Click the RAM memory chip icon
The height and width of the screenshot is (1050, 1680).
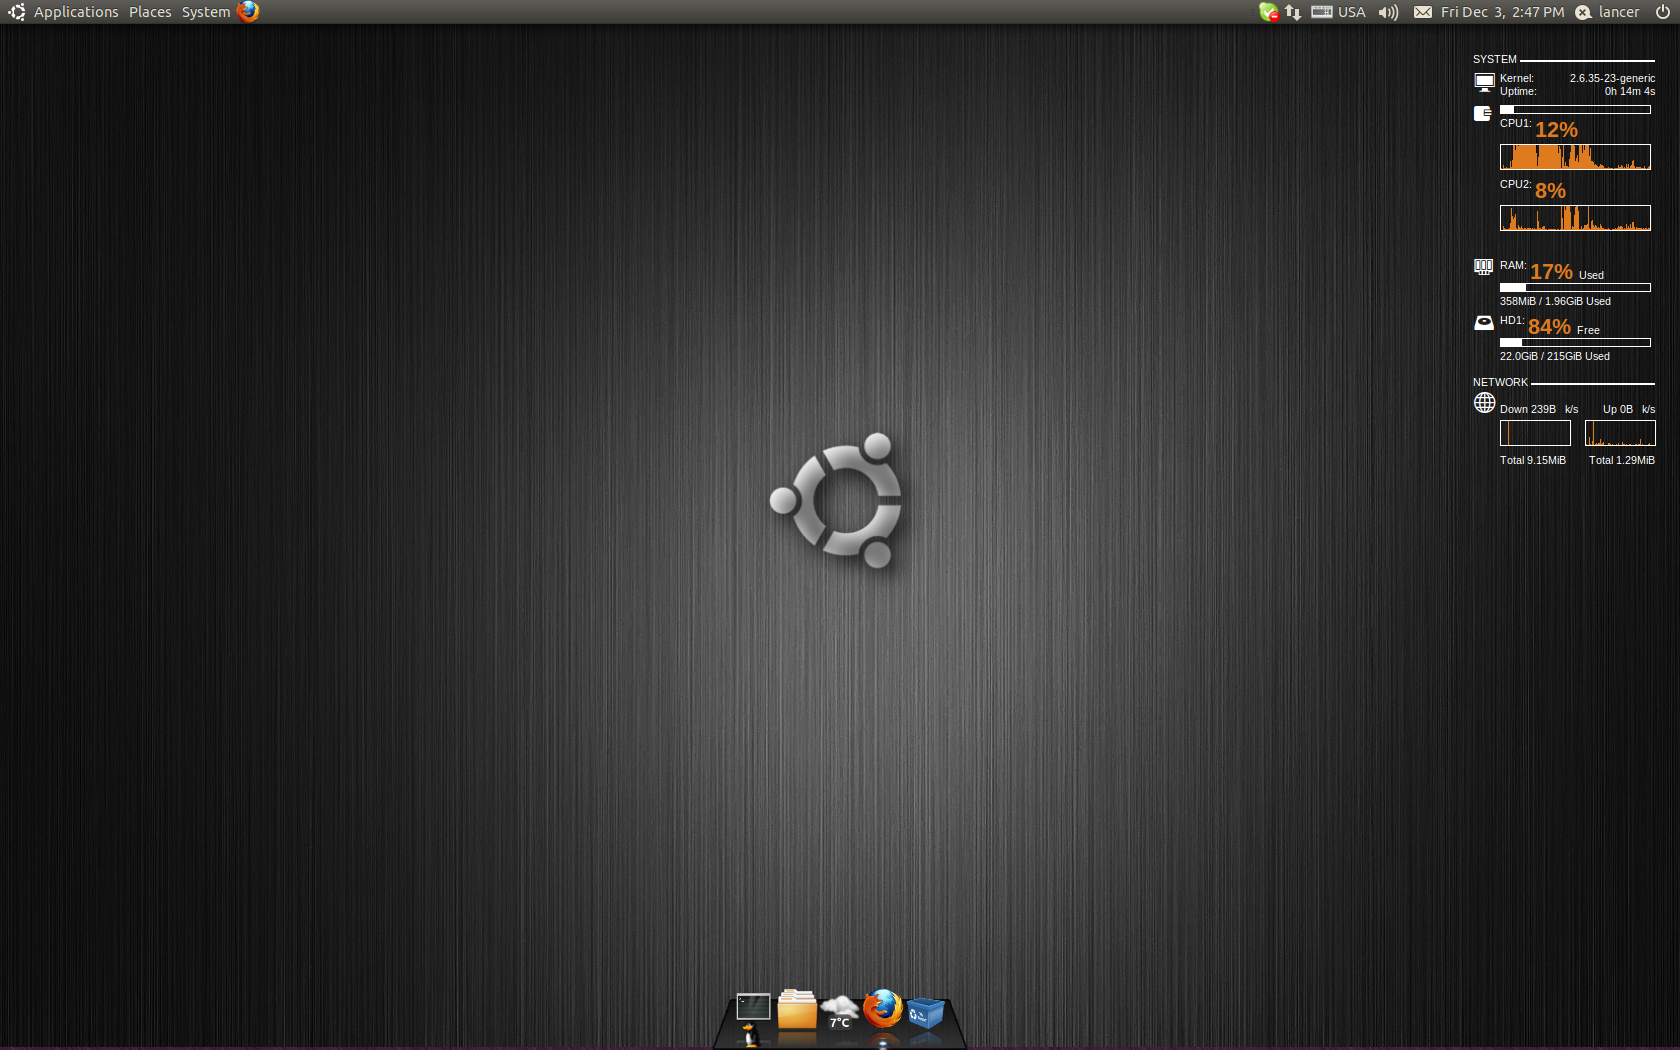pyautogui.click(x=1483, y=267)
